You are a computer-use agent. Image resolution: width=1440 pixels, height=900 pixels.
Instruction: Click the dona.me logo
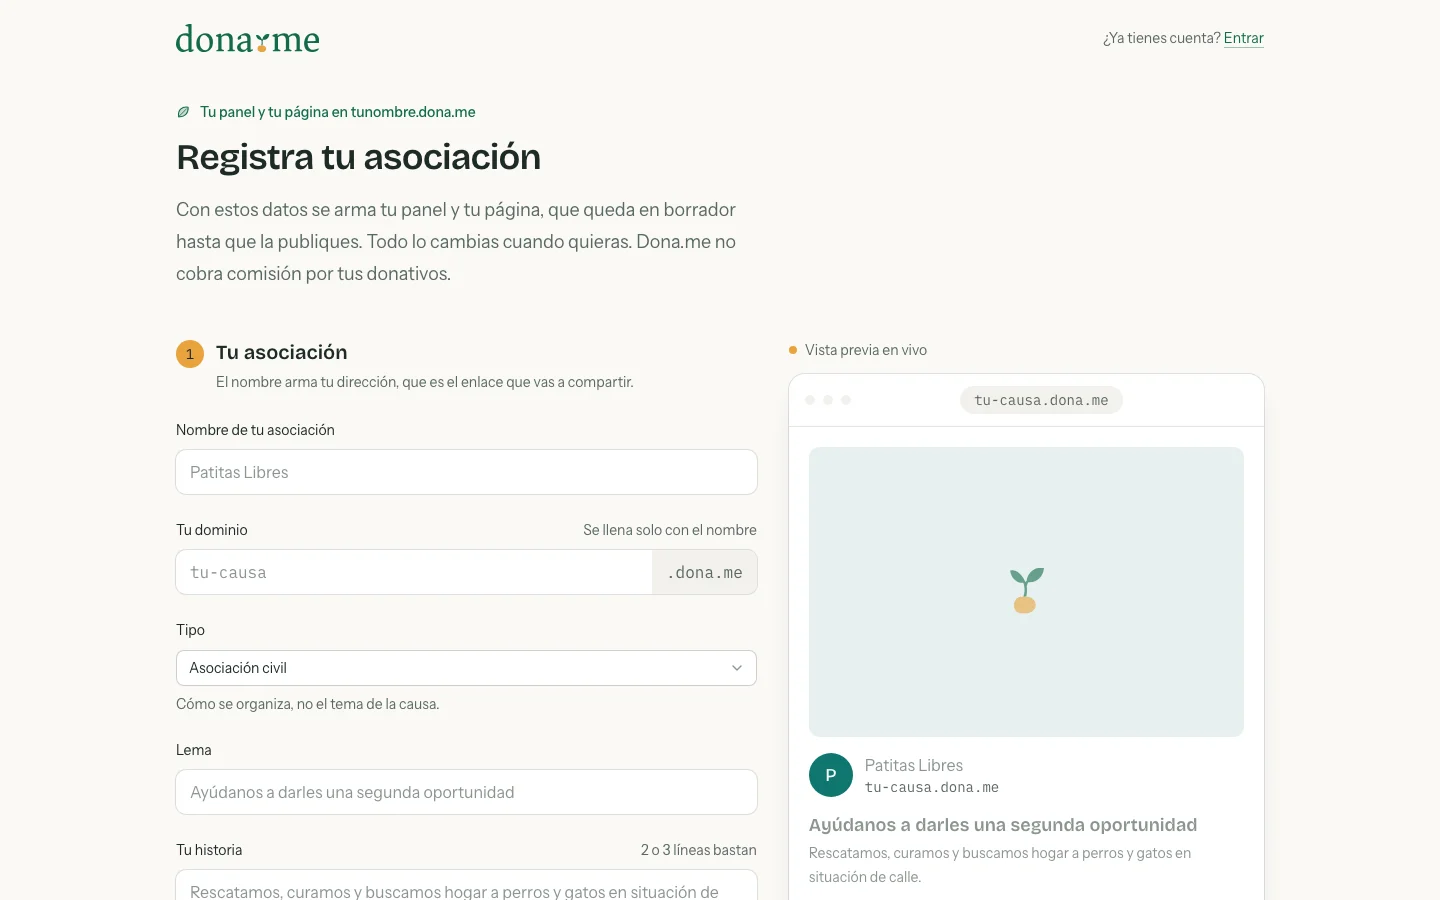pos(248,39)
